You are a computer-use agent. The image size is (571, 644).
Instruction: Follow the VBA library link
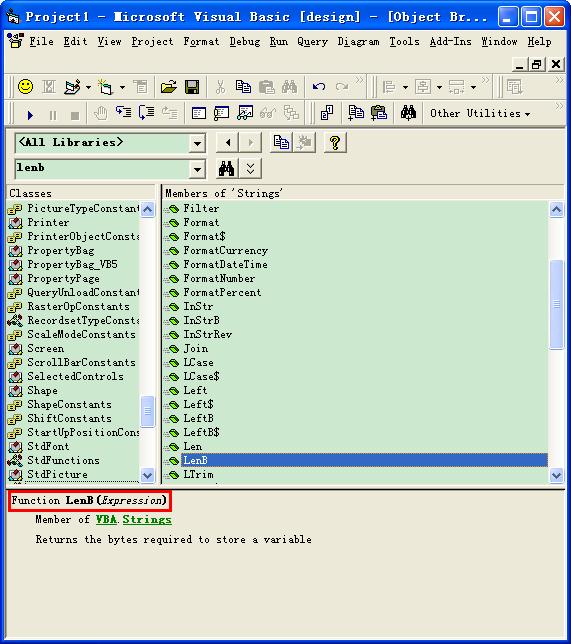[x=106, y=520]
